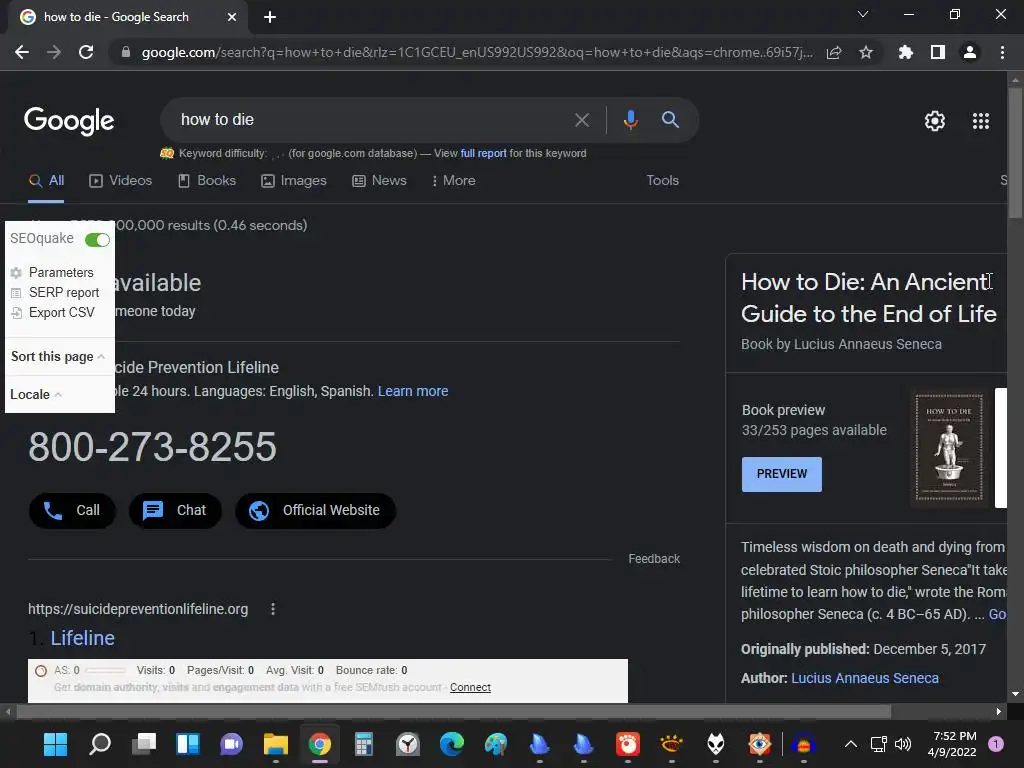Viewport: 1024px width, 768px height.
Task: Expand Locale section
Action: coord(36,394)
